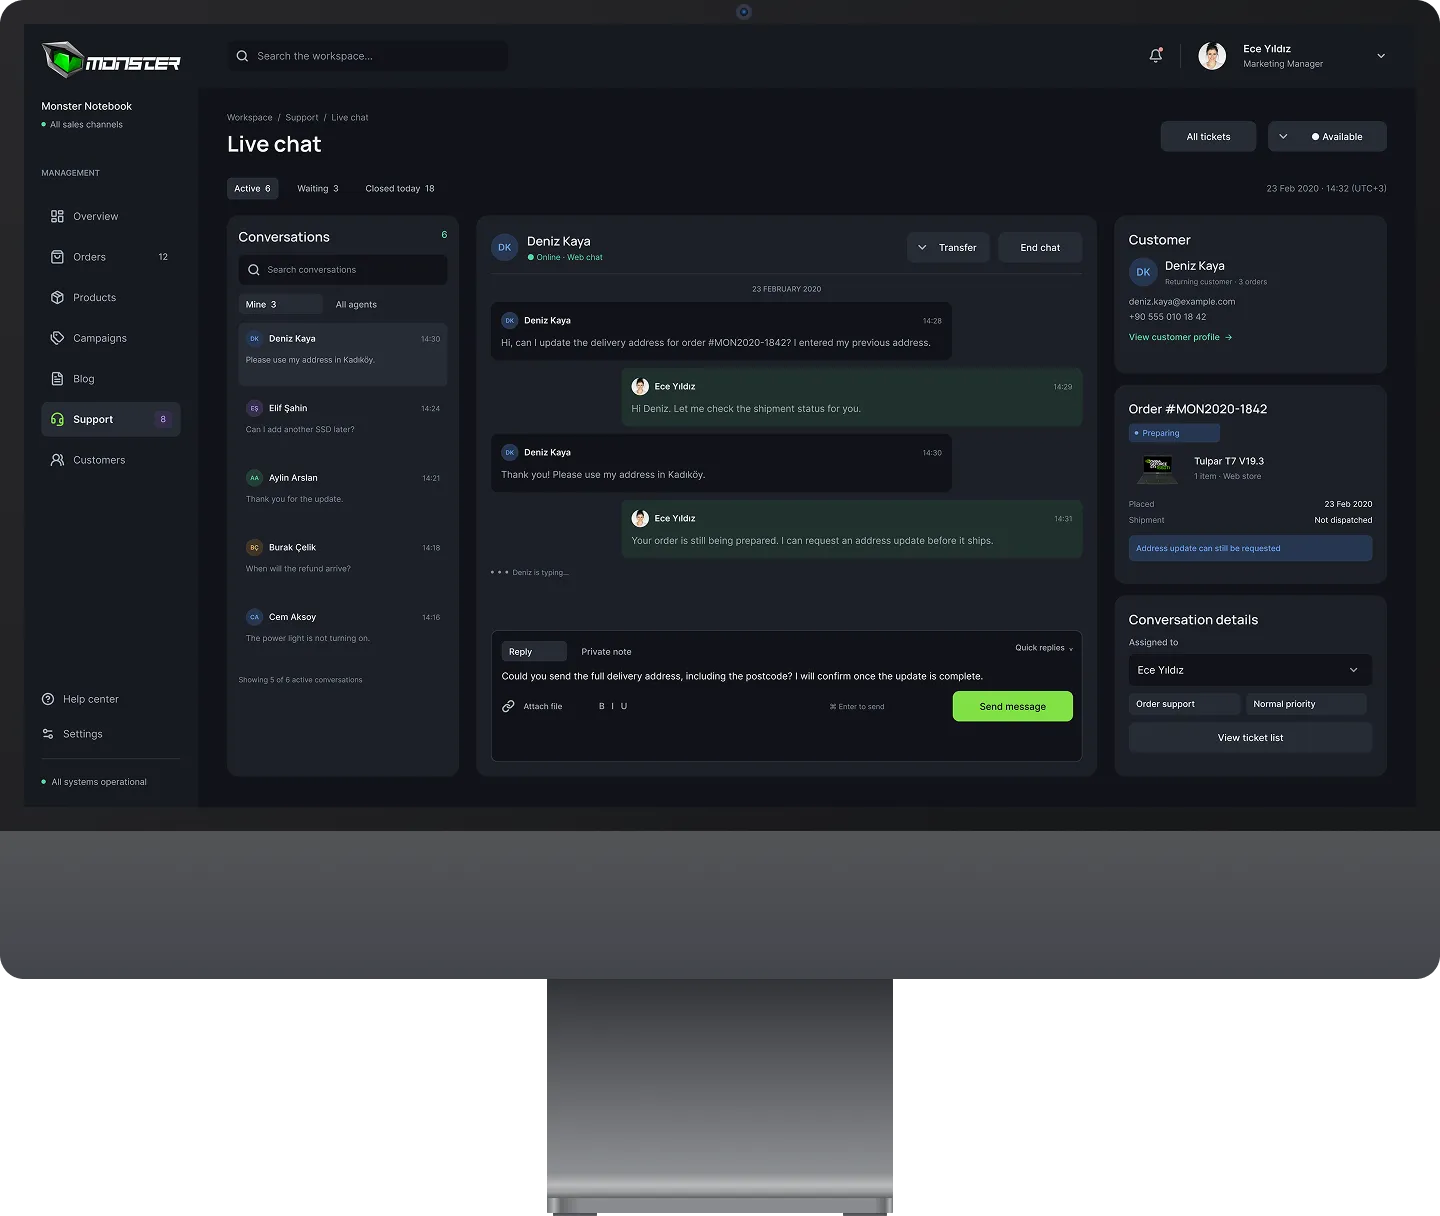Click the Order support tag

point(1185,704)
